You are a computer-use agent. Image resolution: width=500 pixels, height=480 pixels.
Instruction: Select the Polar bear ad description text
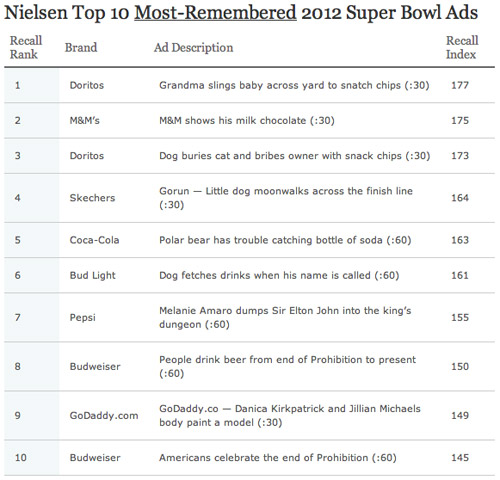click(x=285, y=240)
